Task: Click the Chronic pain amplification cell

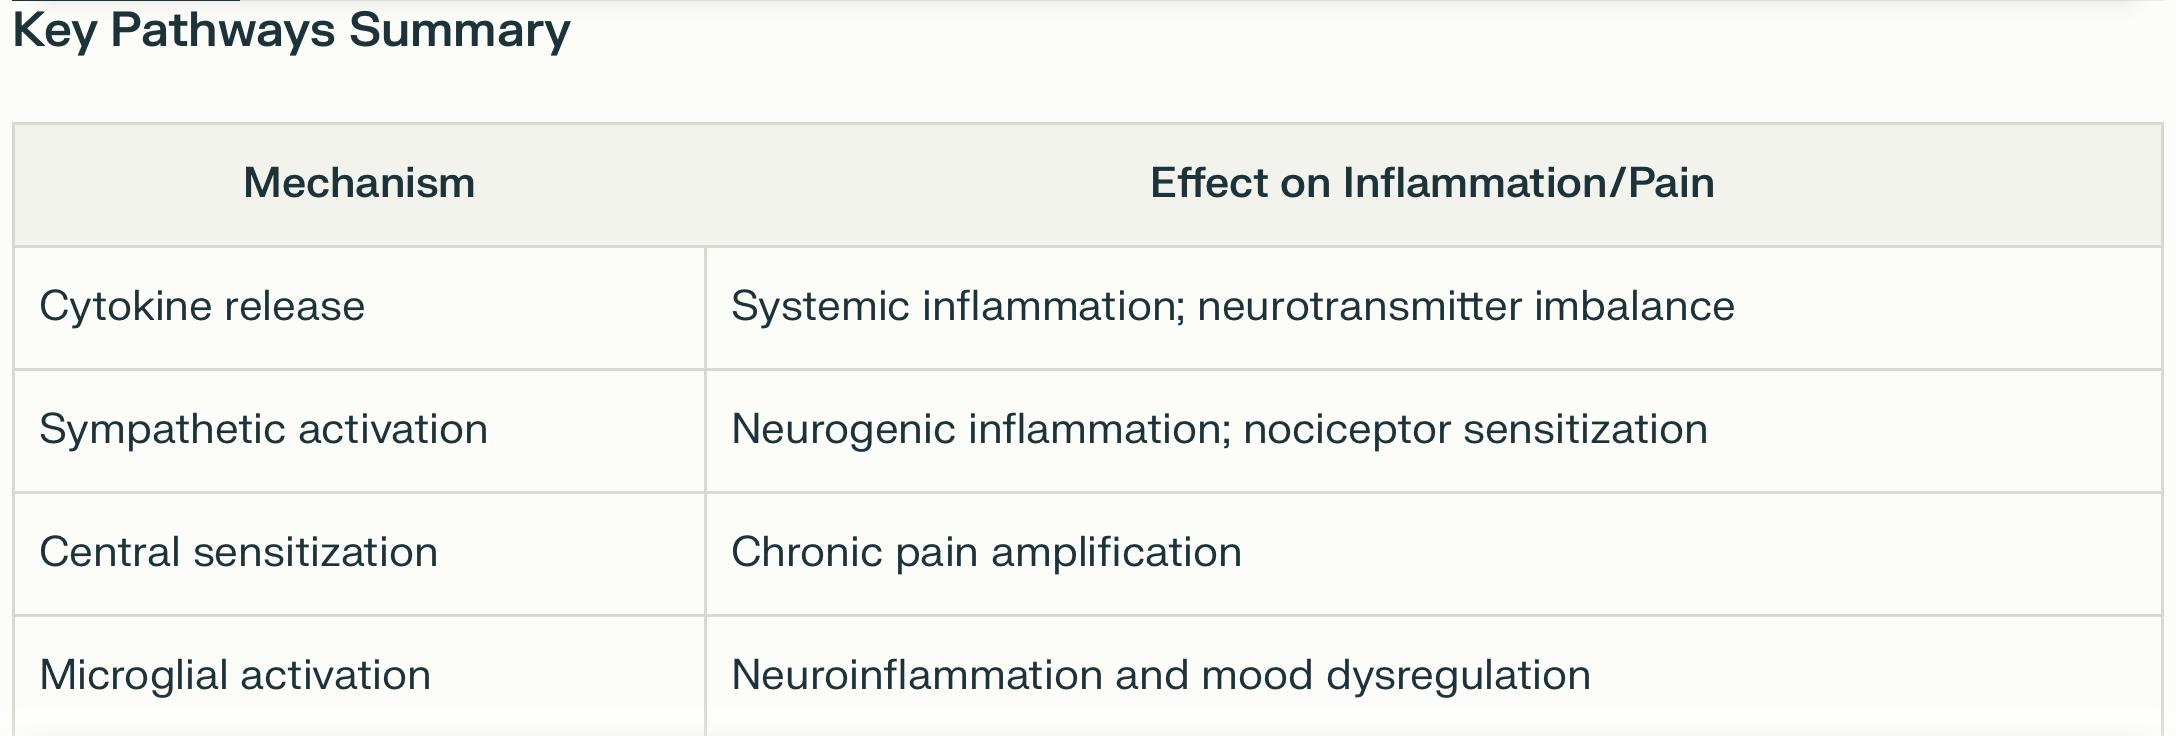Action: pos(1434,554)
